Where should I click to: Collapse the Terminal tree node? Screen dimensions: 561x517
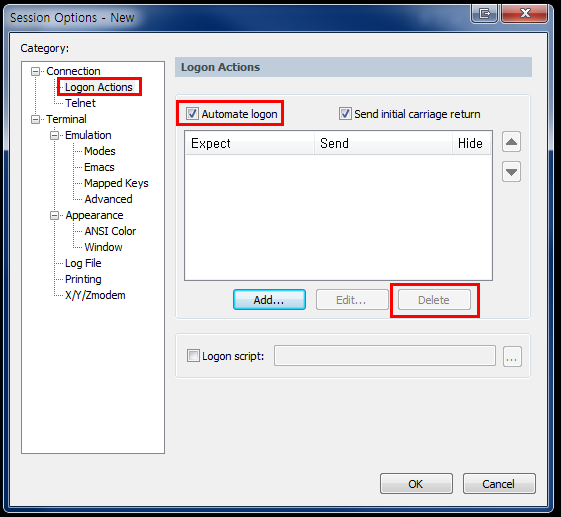[35, 119]
